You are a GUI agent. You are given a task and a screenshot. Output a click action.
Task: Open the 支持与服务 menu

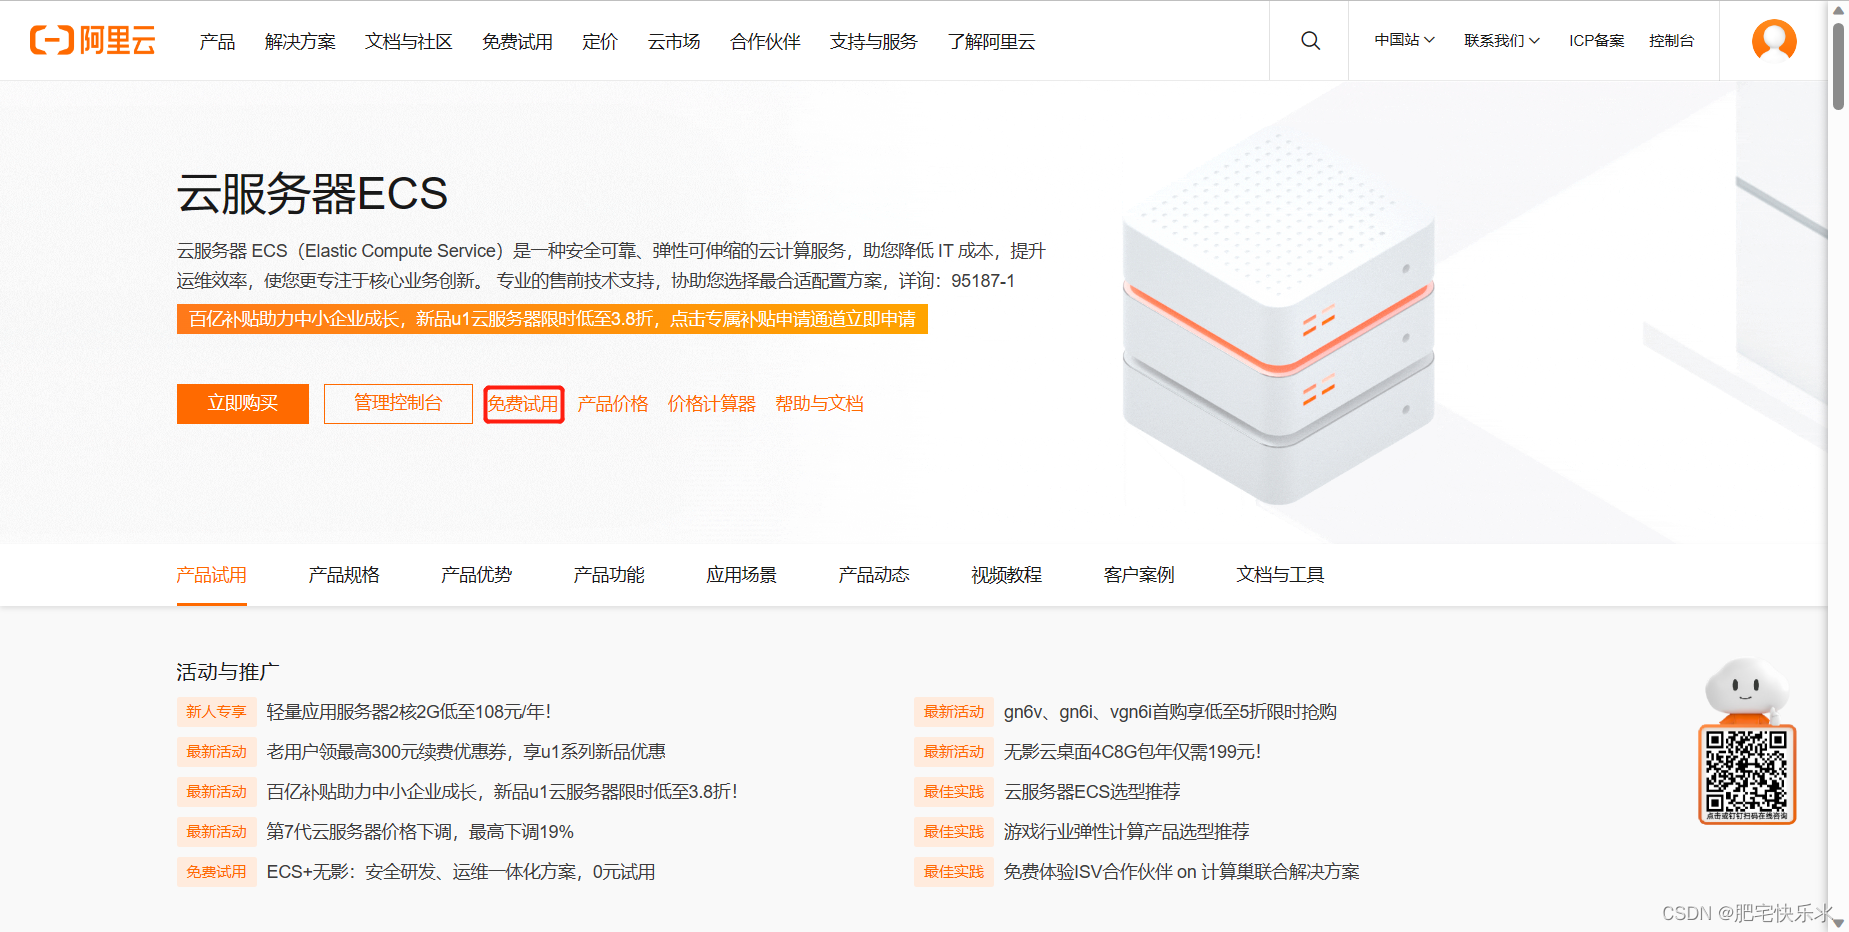[x=873, y=41]
